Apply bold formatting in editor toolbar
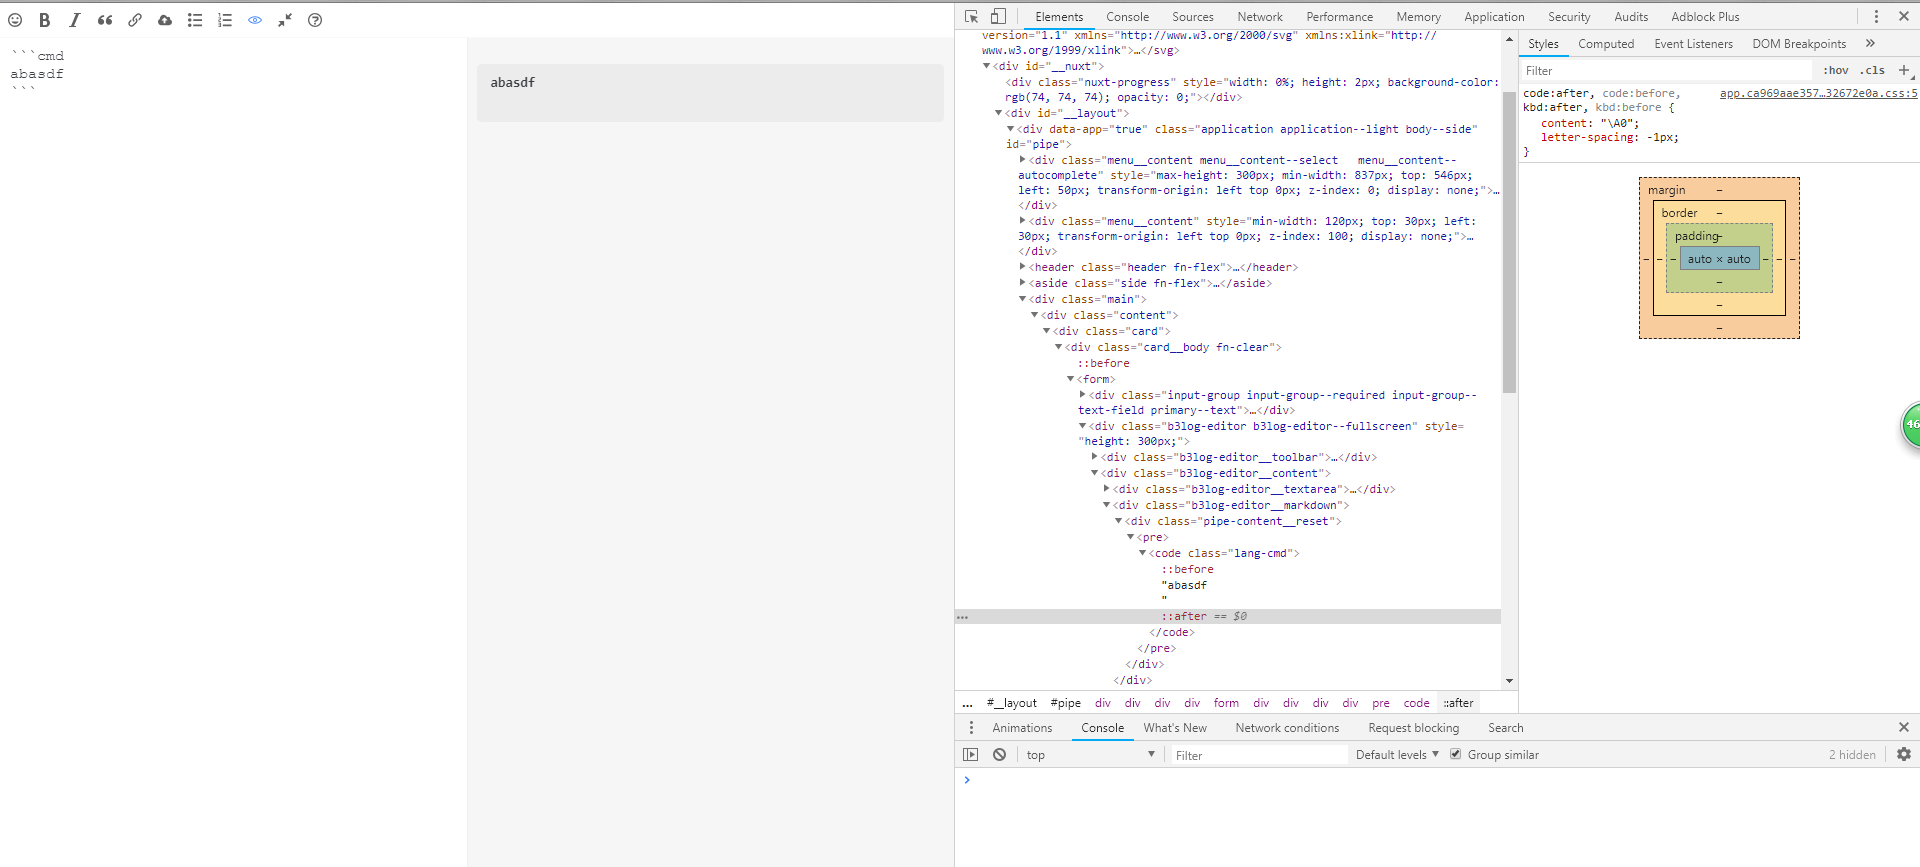Viewport: 1920px width, 867px height. click(x=45, y=20)
